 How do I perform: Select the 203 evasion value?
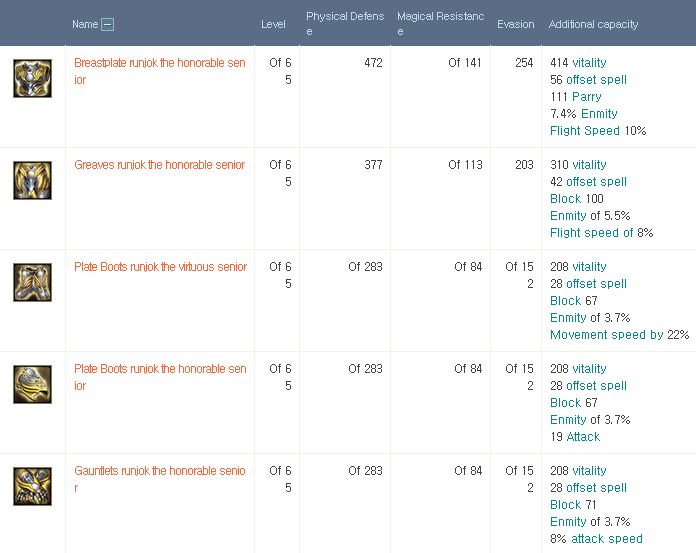pos(524,165)
